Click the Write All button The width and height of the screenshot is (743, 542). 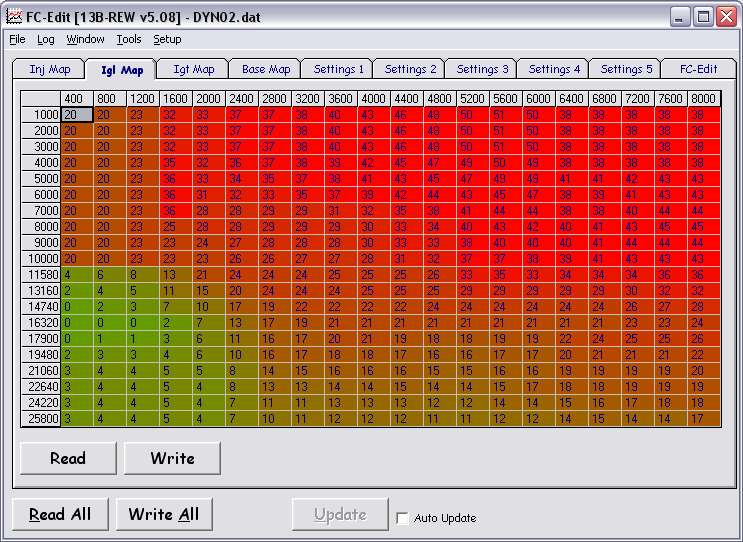coord(164,514)
